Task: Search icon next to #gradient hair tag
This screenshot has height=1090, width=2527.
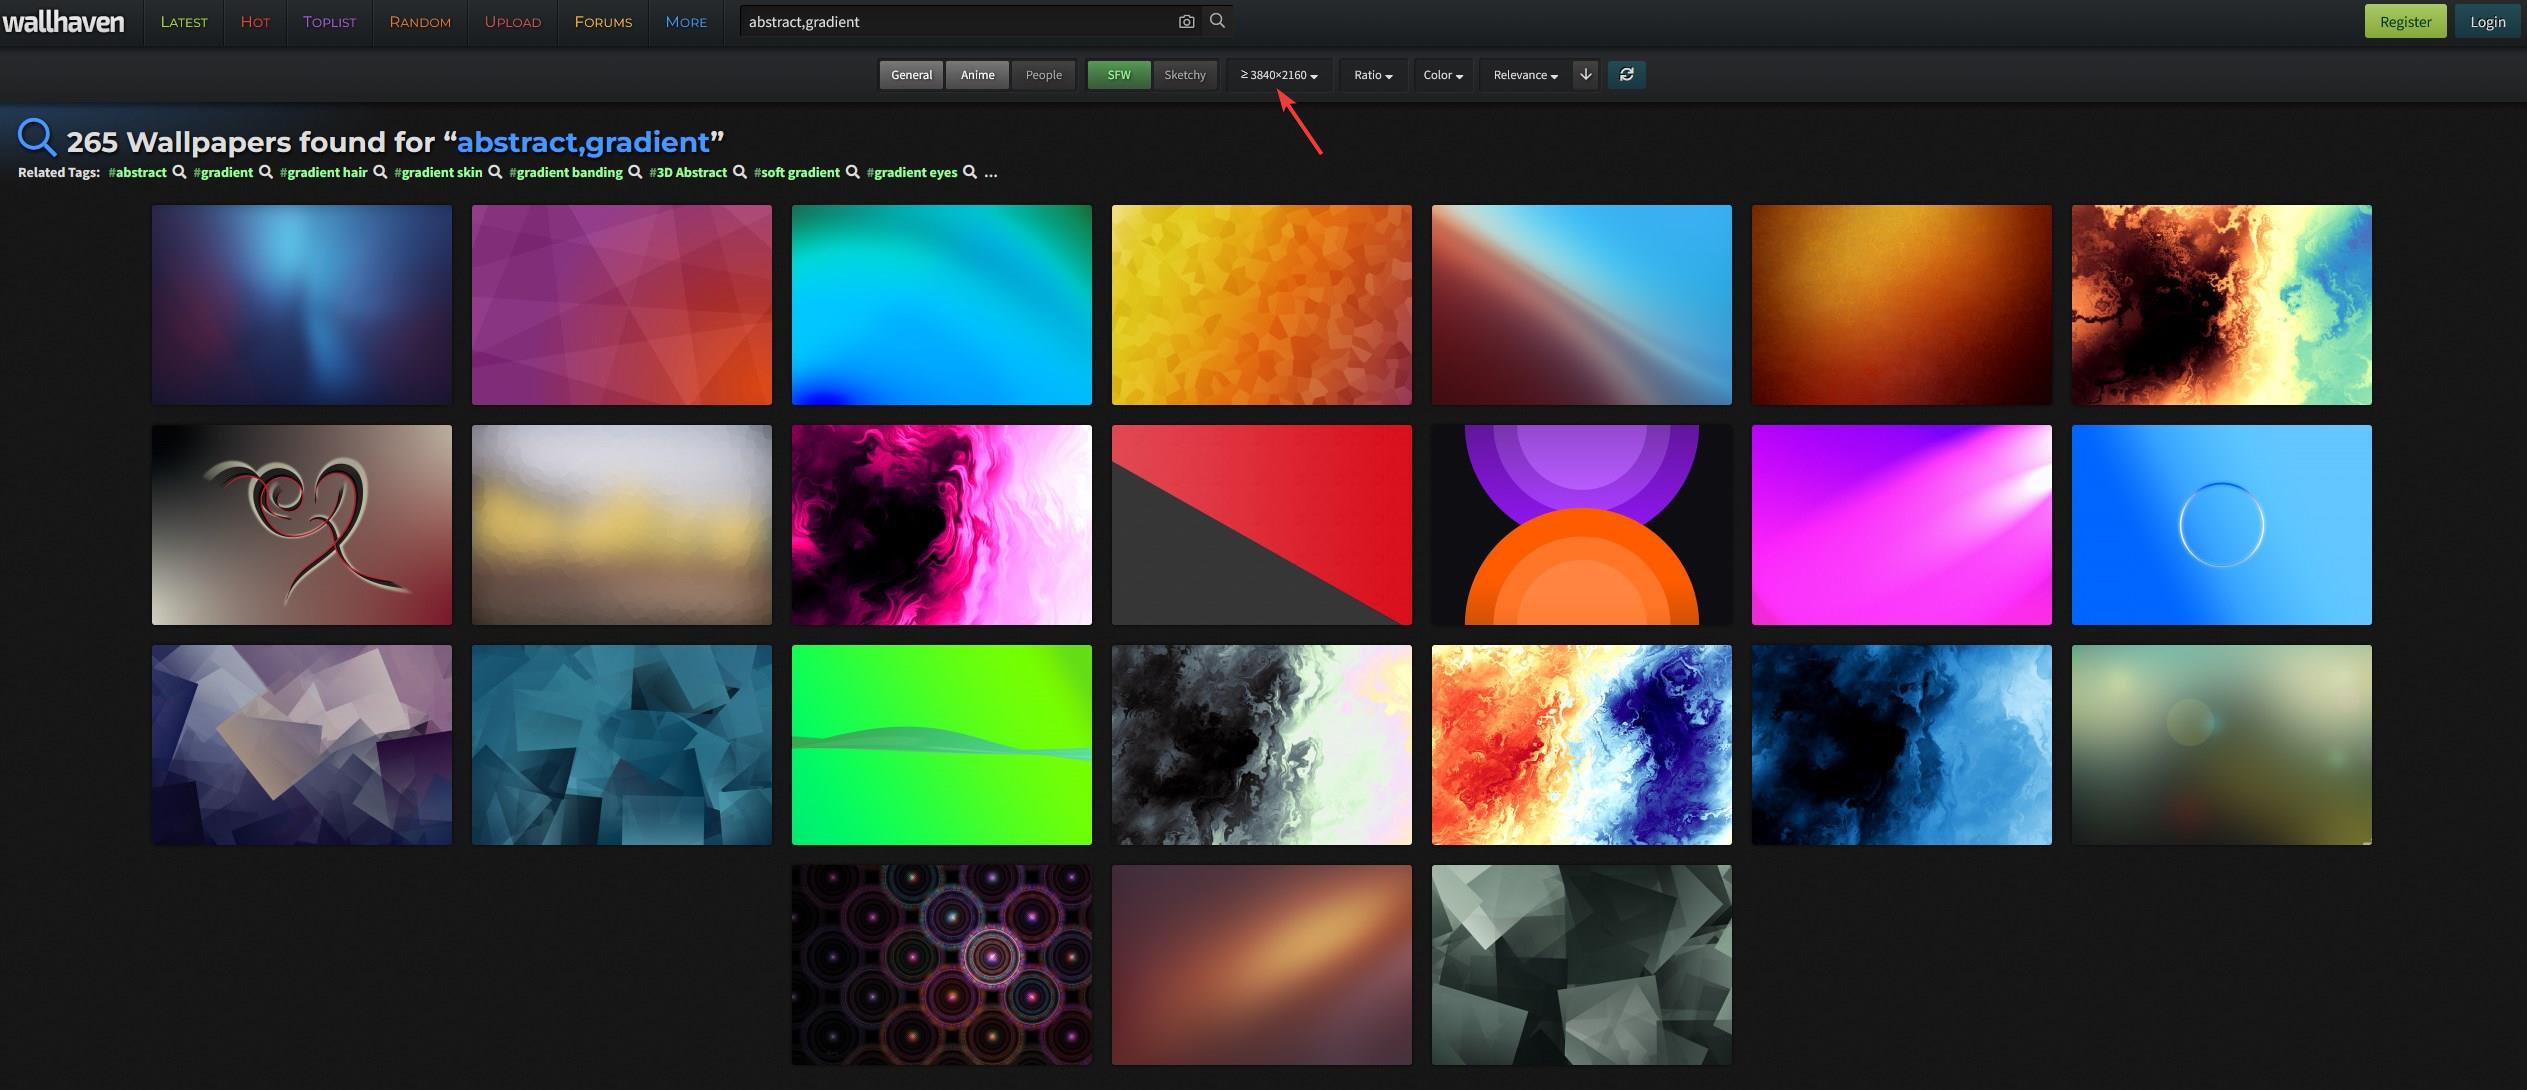Action: point(380,172)
